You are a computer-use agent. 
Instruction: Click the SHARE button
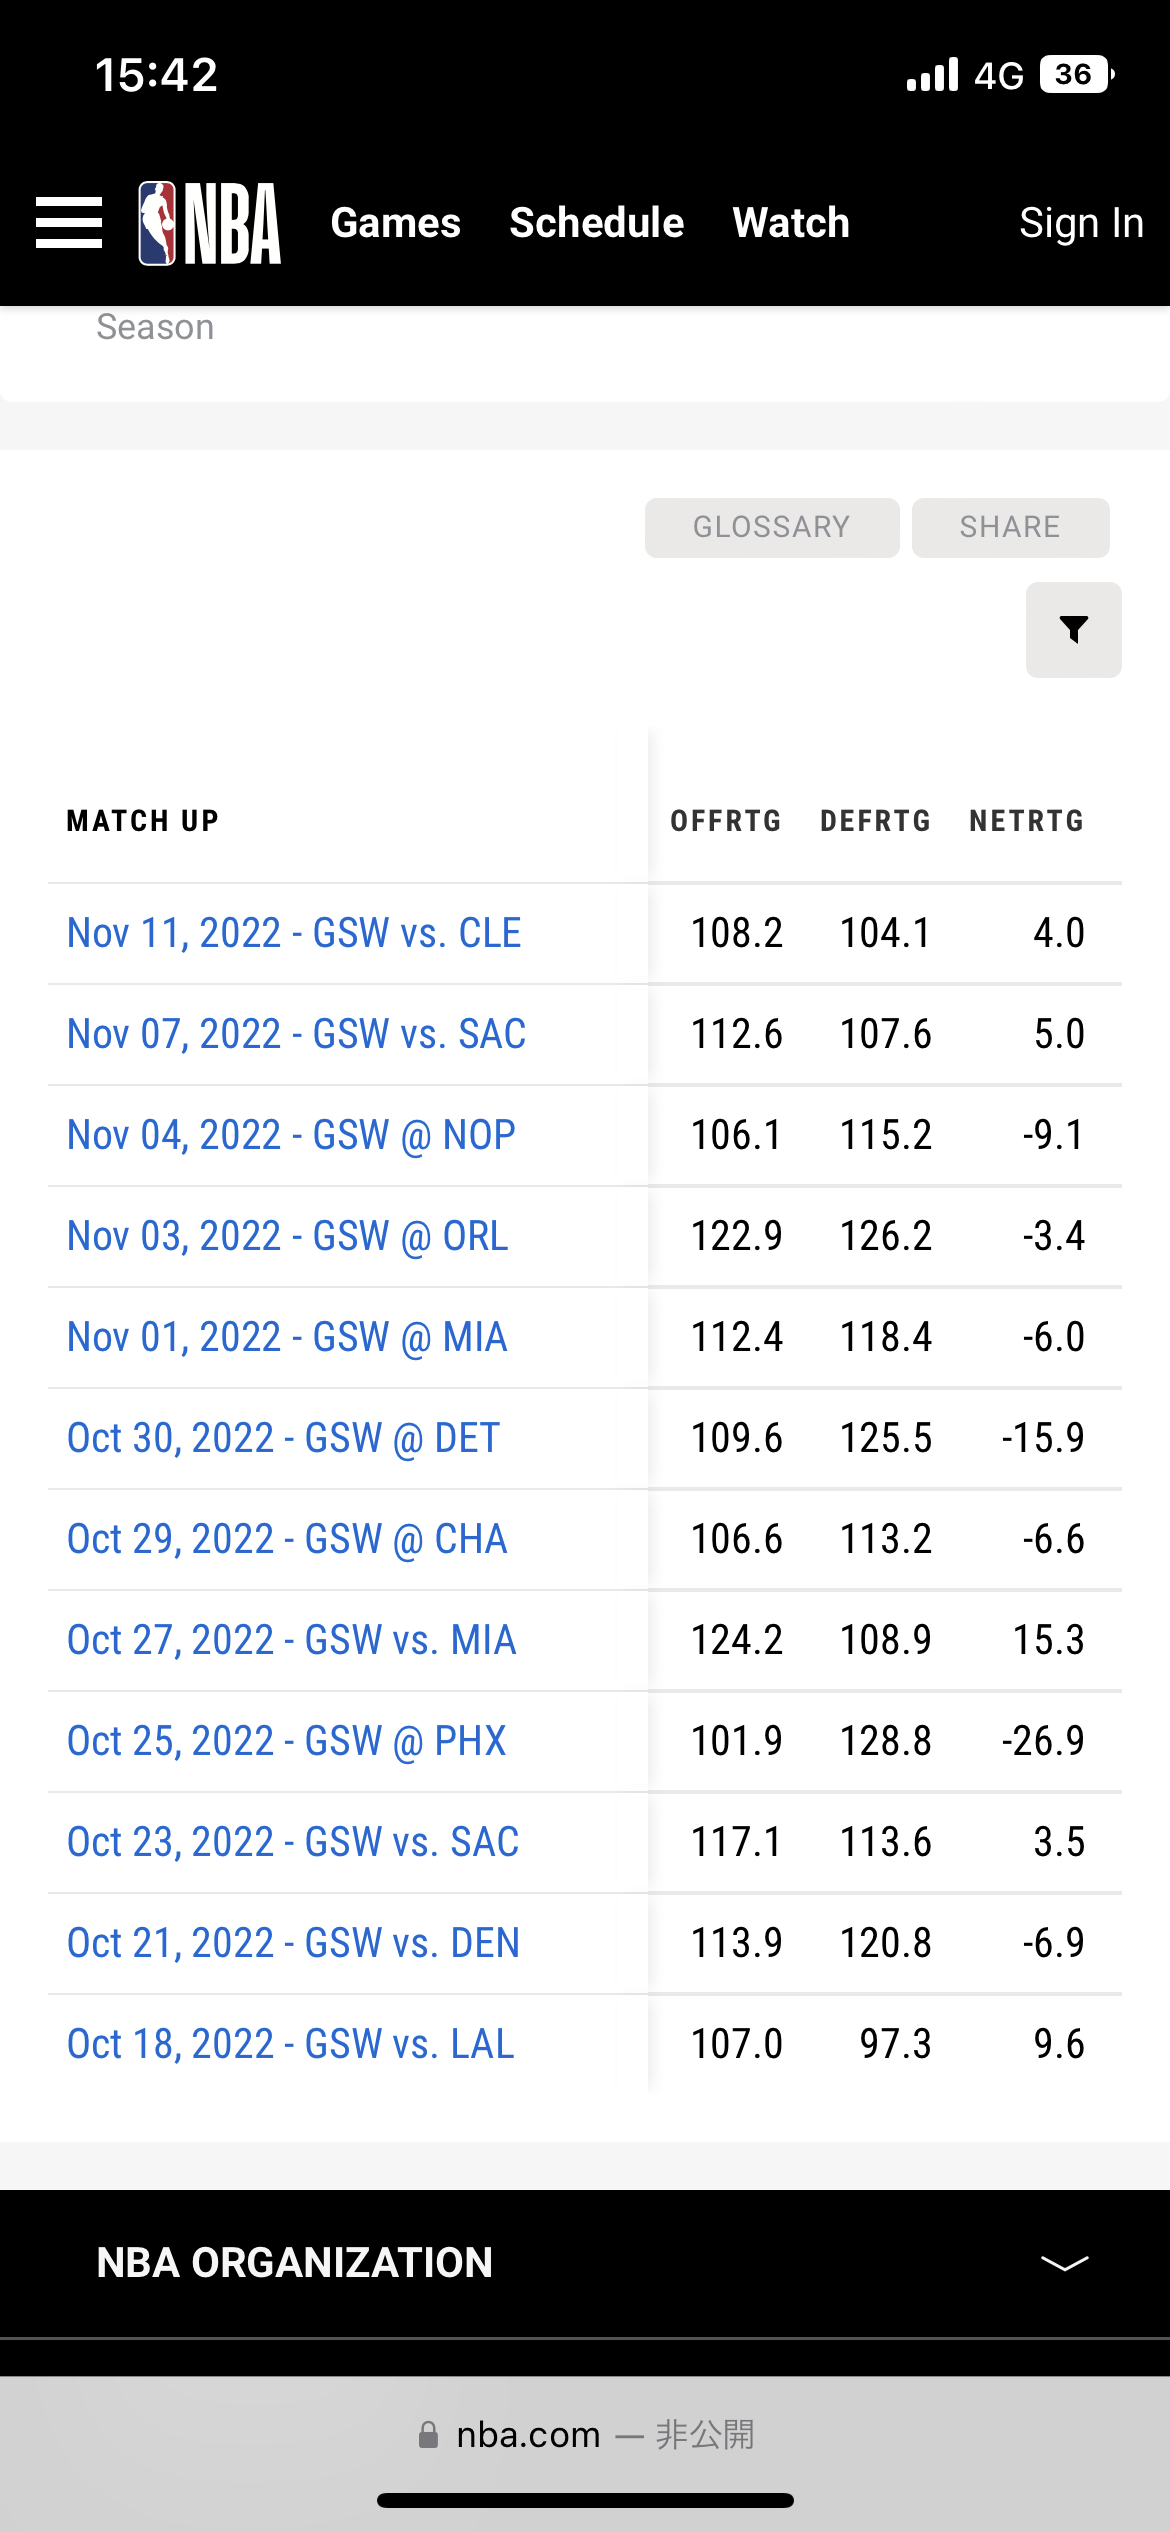(x=1010, y=527)
